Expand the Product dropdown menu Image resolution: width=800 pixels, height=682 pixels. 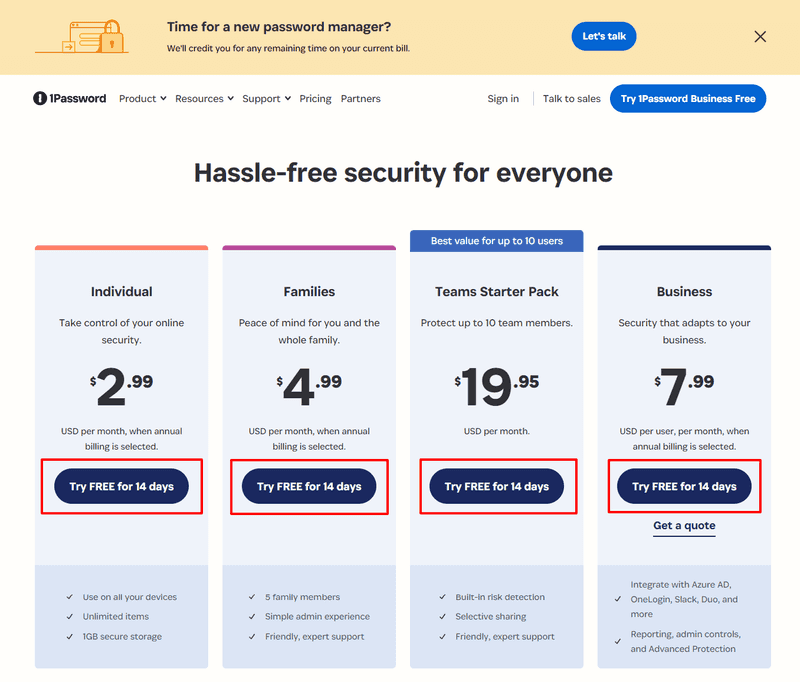142,98
